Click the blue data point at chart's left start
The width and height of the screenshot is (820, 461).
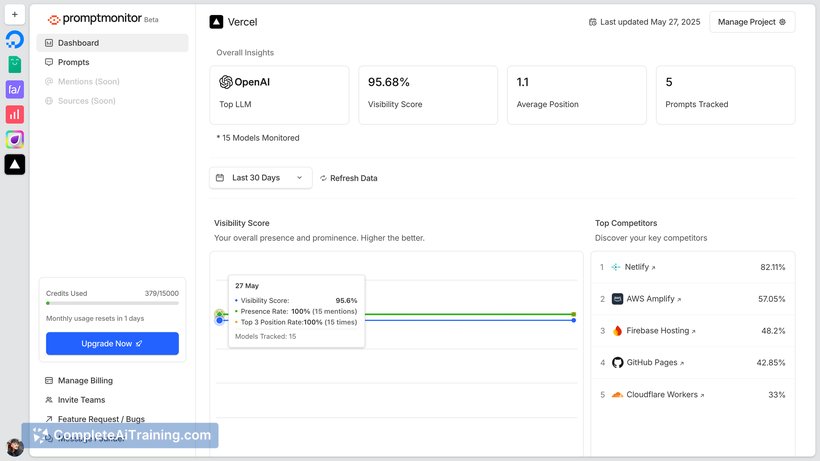tap(220, 320)
